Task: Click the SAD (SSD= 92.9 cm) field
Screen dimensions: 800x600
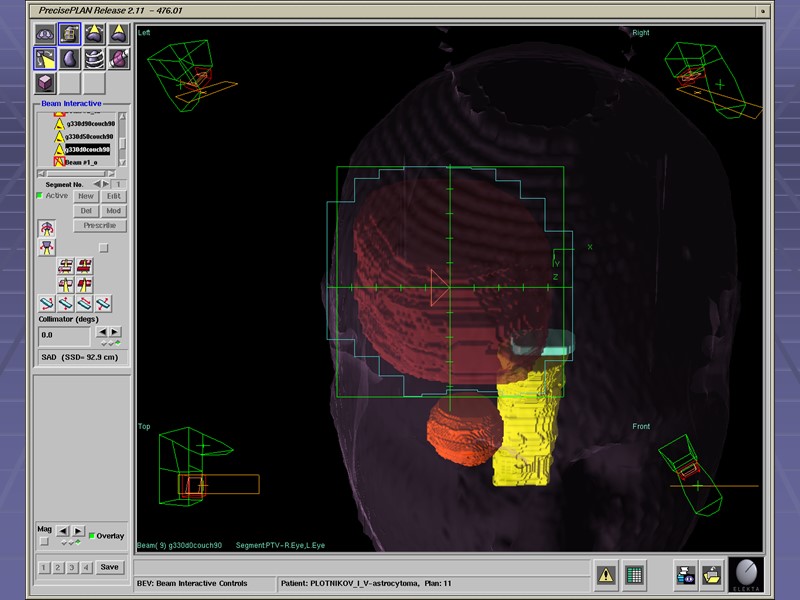Action: point(84,357)
